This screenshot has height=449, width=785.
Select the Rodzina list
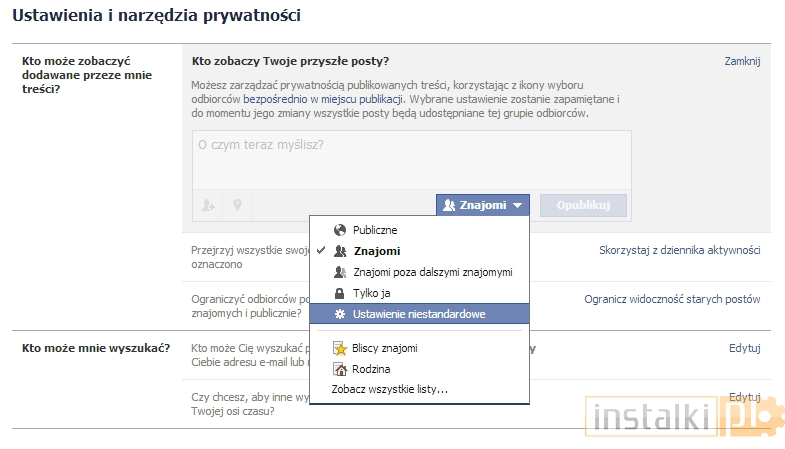pos(420,369)
